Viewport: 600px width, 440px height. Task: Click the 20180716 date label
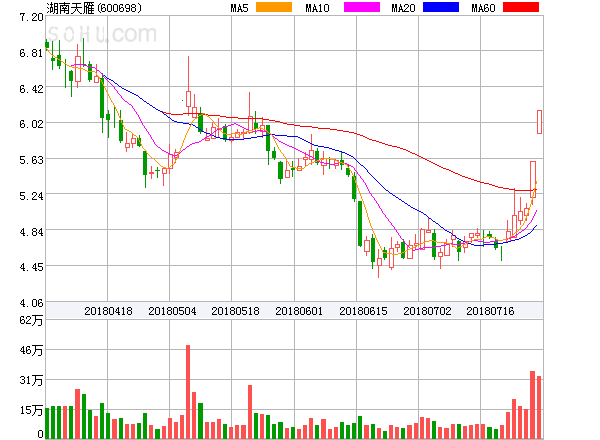(490, 311)
